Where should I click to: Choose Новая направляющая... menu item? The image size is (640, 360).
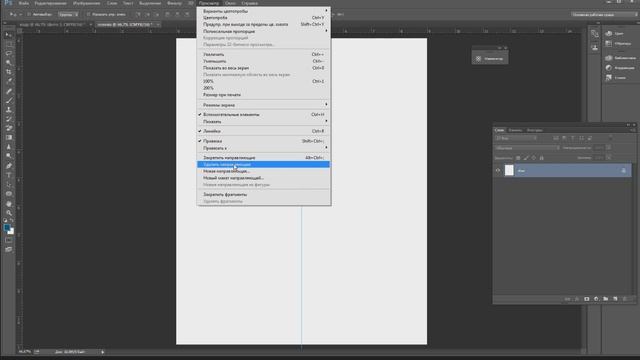point(263,171)
